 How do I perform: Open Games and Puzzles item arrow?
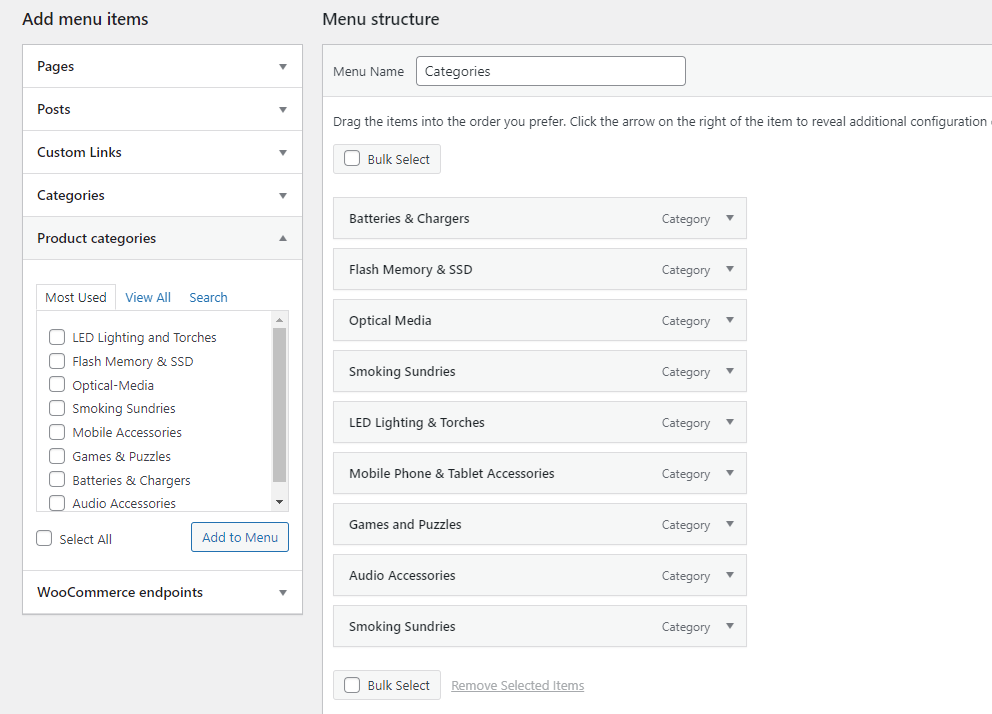pyautogui.click(x=730, y=524)
